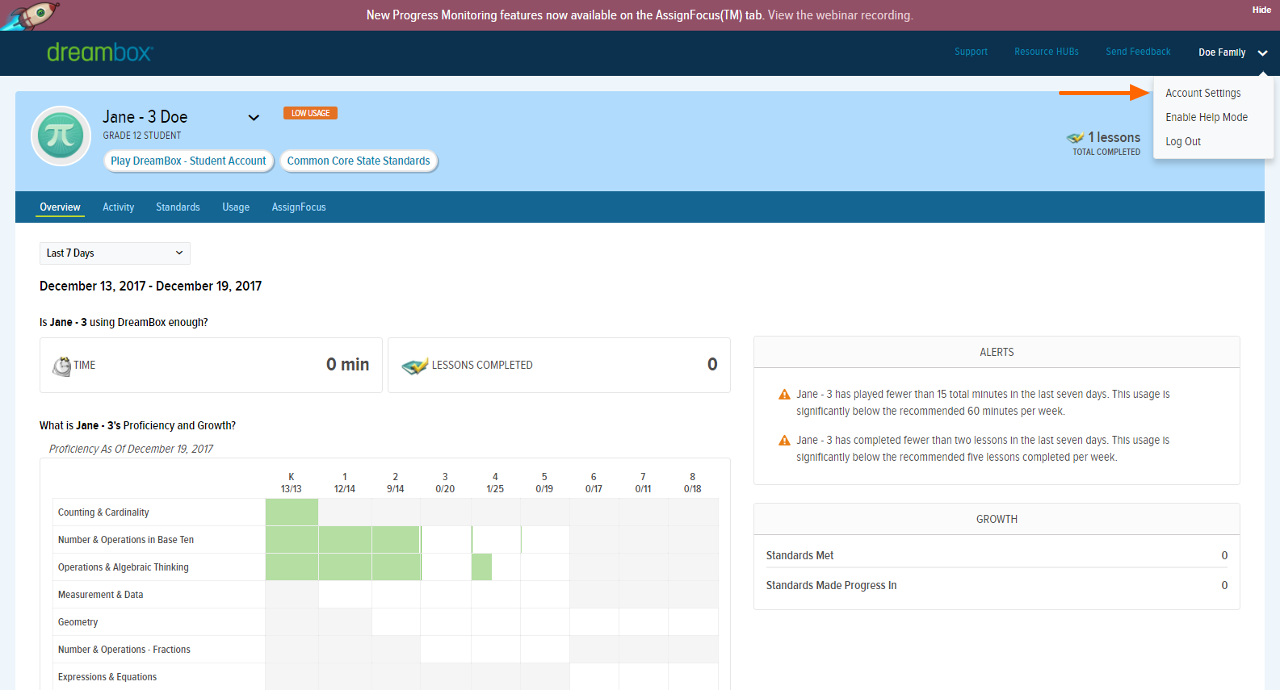The image size is (1280, 690).
Task: Expand the Jane - 3 Doe student selector
Action: click(254, 118)
